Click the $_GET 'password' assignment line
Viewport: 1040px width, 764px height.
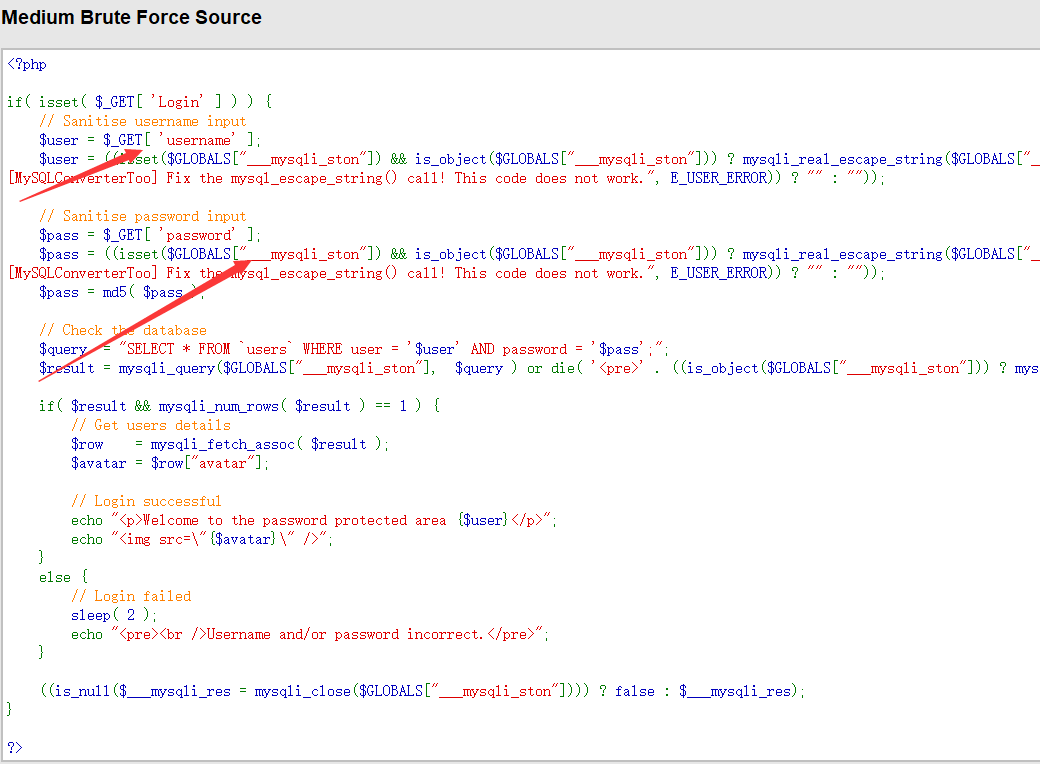(x=150, y=235)
